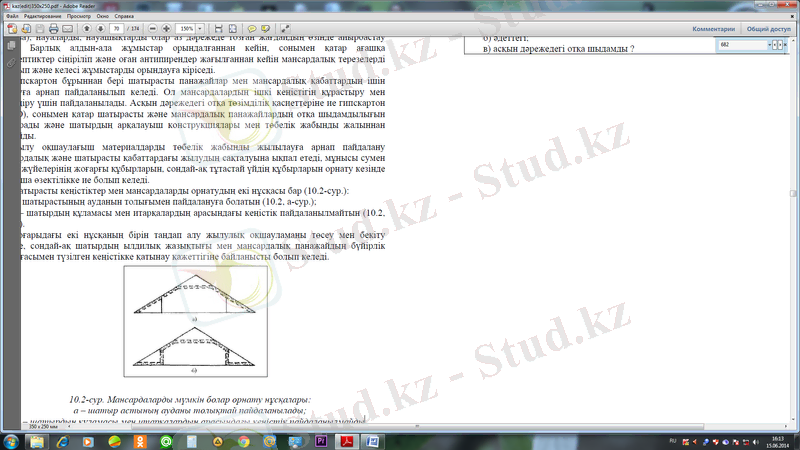Open Windows Media Player taskbar icon
The height and width of the screenshot is (450, 800).
click(88, 442)
